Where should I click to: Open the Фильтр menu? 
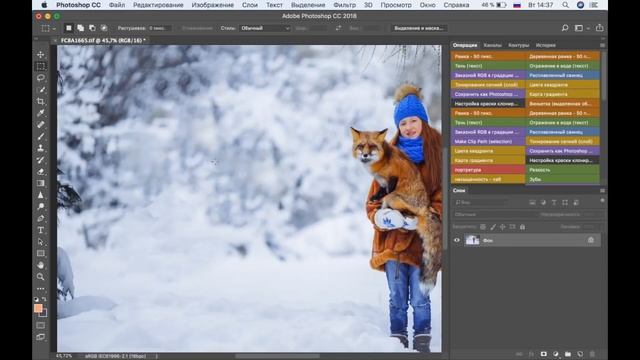(x=344, y=5)
